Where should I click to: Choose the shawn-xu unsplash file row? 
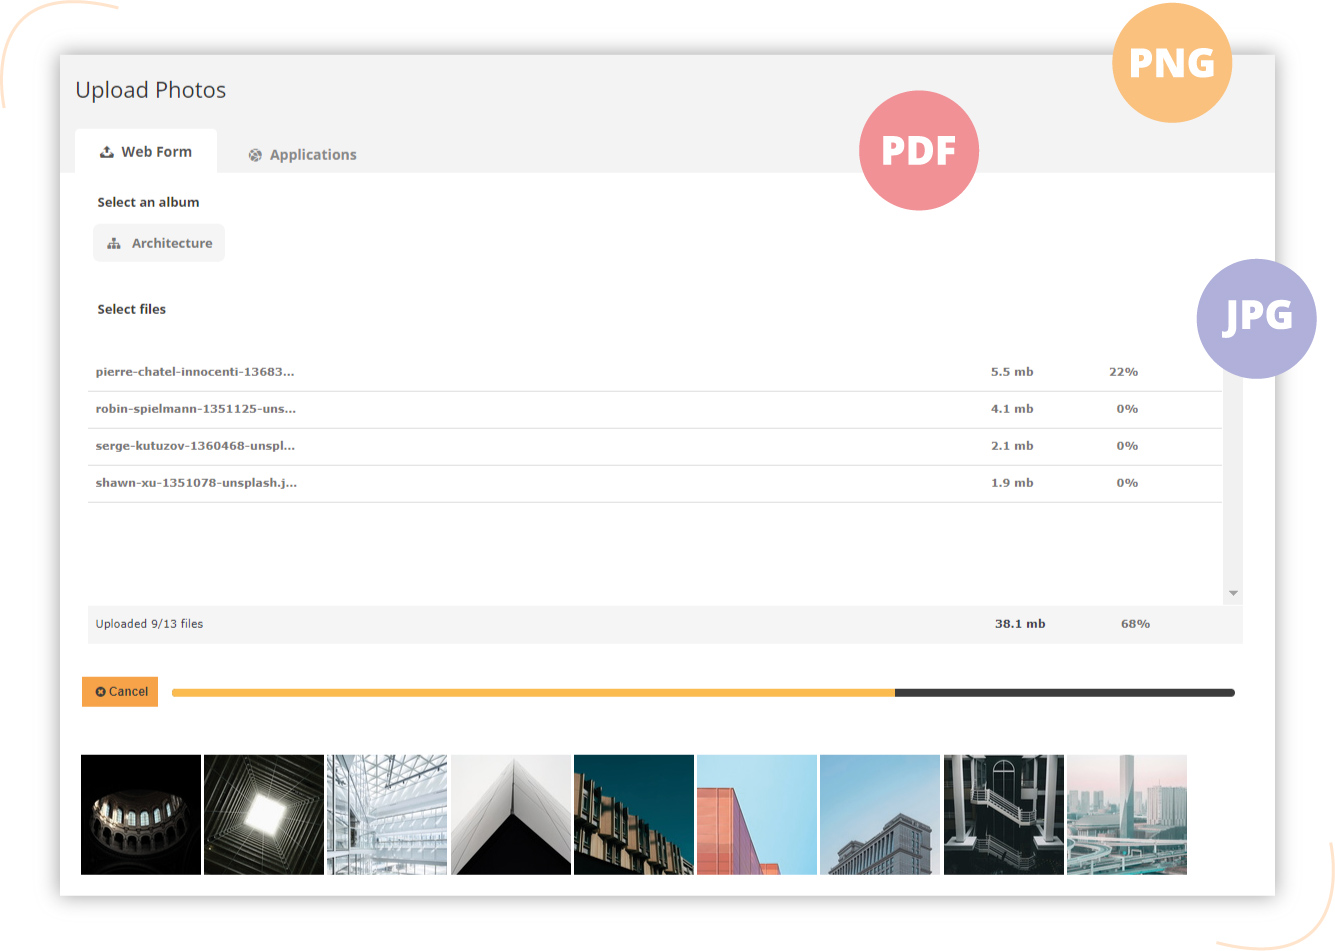[x=196, y=483]
